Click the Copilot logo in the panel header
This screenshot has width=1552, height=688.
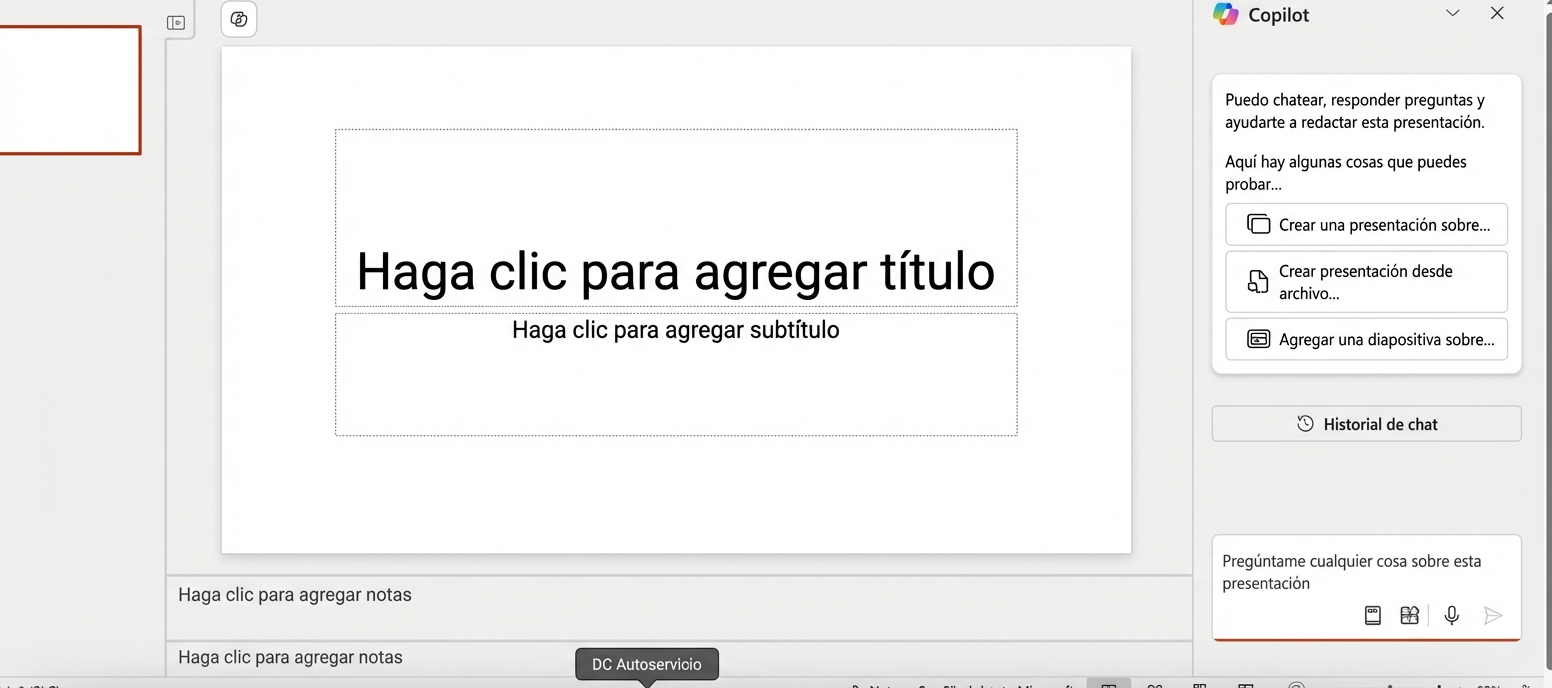(x=1226, y=14)
